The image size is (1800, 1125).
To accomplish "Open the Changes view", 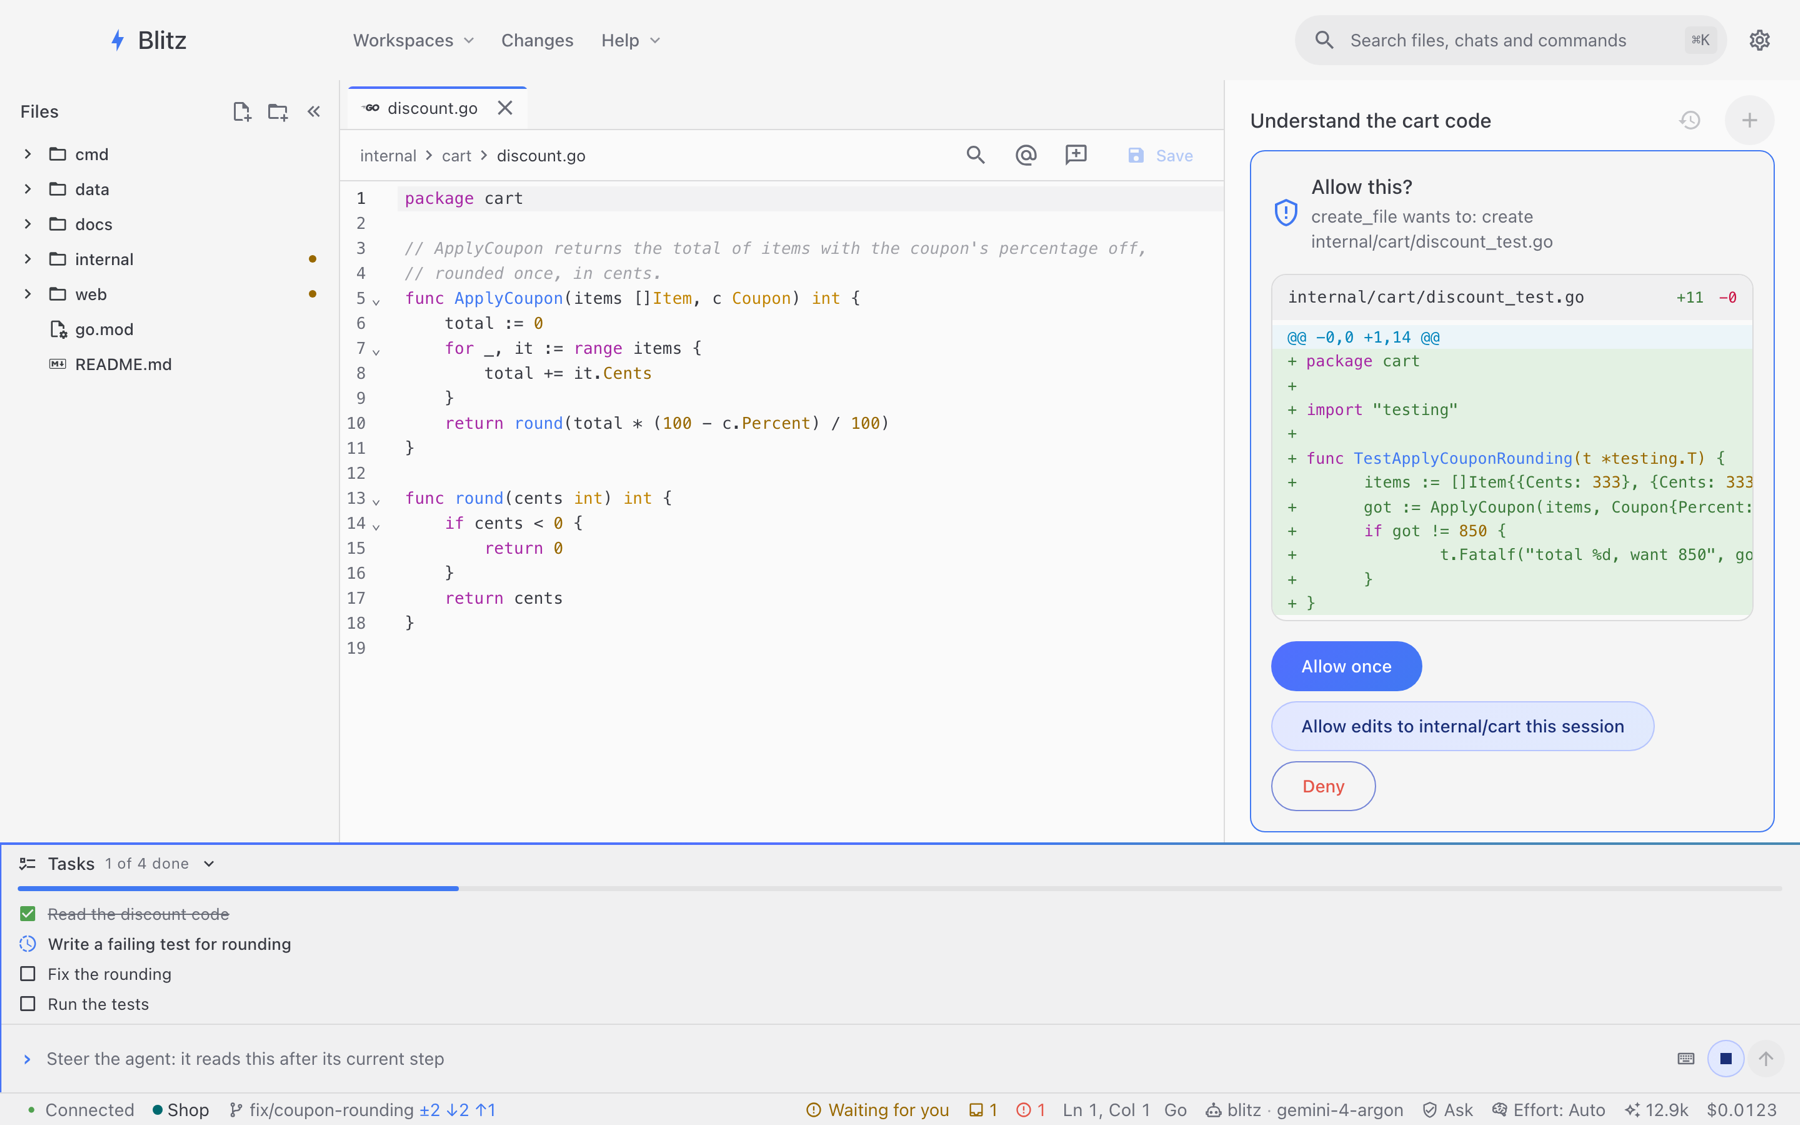I will [x=537, y=40].
